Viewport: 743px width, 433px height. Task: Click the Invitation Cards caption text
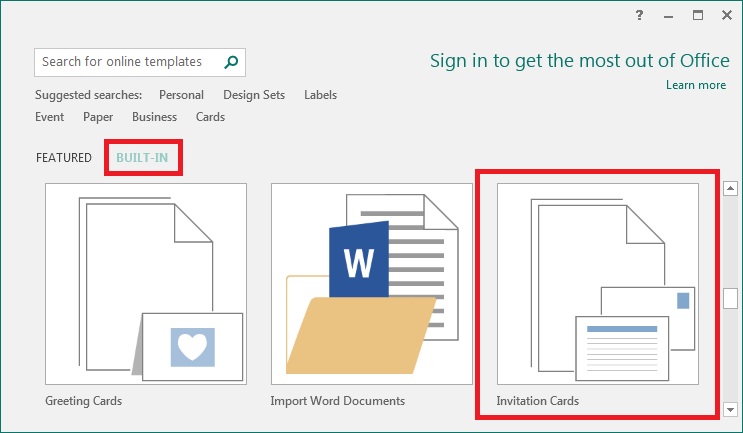[537, 401]
